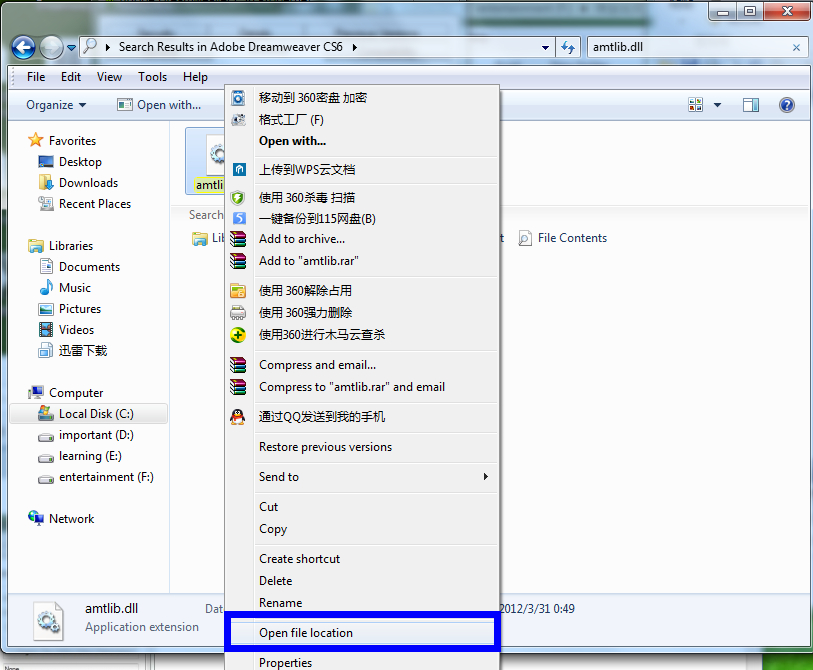813x670 pixels.
Task: Choose 使用 360解除占用
Action: (363, 290)
